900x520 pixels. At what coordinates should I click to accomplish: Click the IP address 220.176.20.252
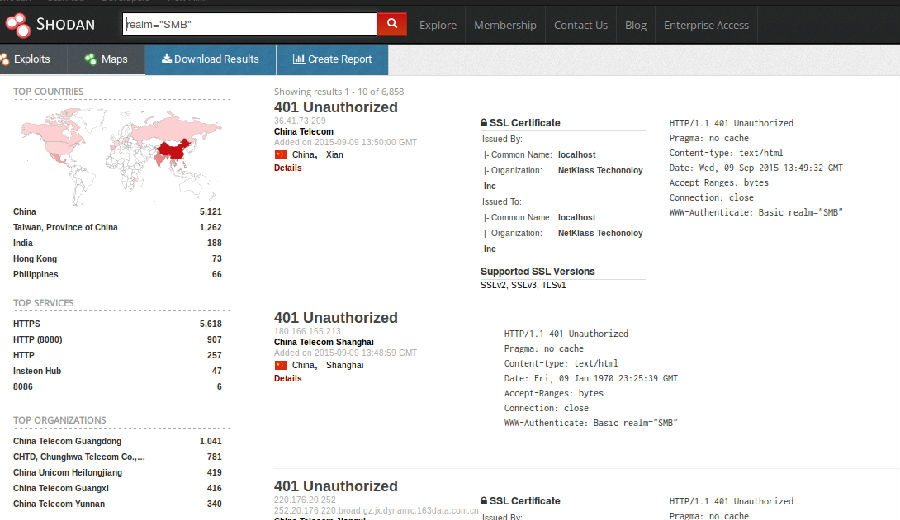(304, 500)
